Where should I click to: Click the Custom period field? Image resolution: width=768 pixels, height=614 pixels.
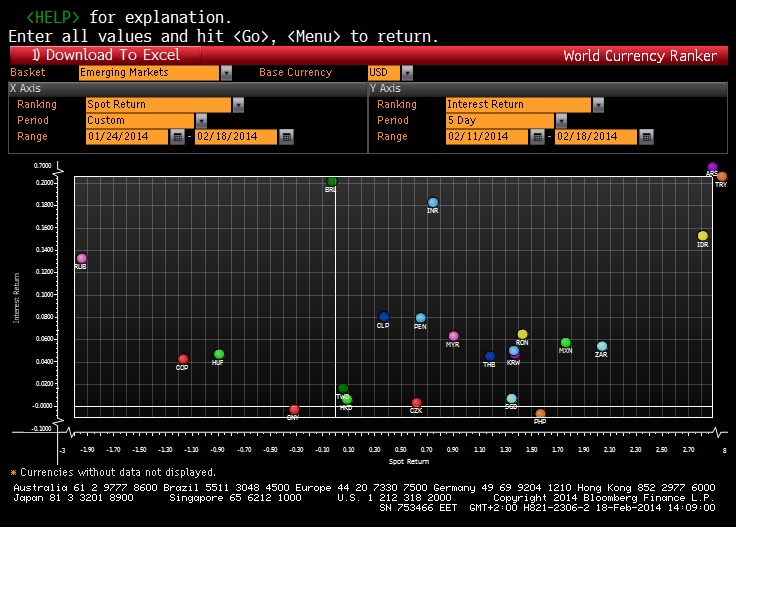(x=140, y=120)
